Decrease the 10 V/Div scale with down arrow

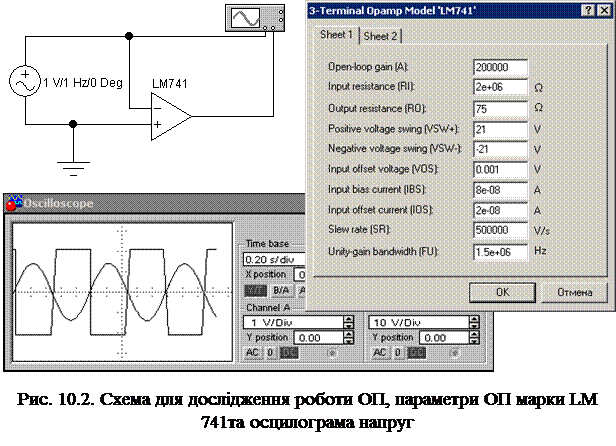pyautogui.click(x=474, y=325)
